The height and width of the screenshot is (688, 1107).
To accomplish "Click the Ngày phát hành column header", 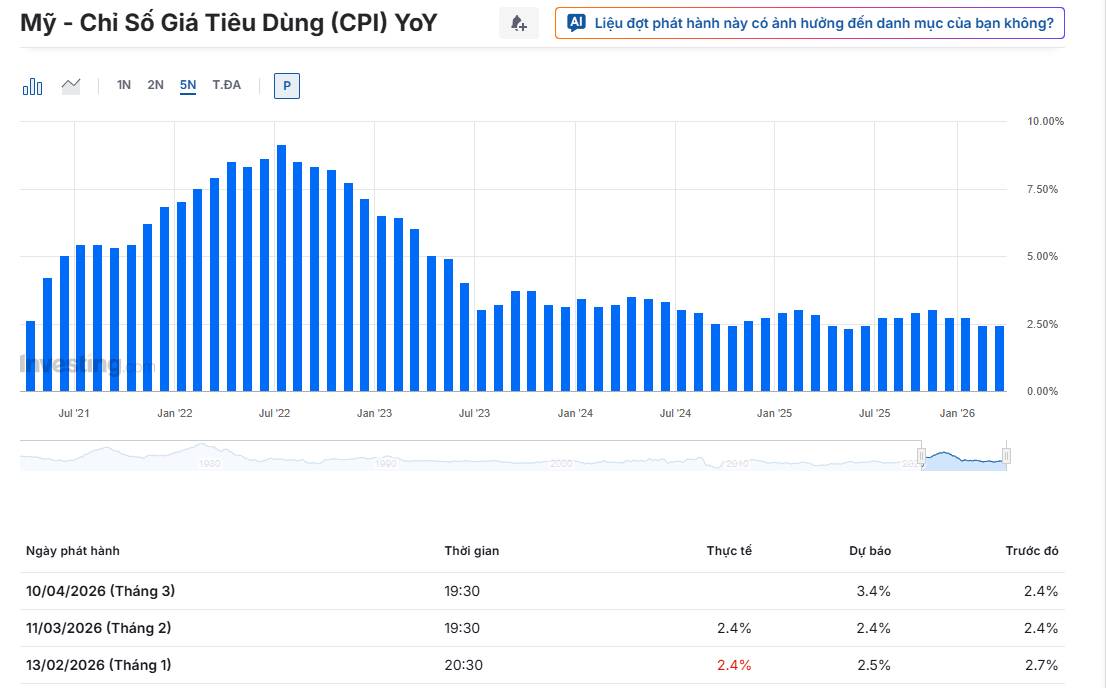I will tap(73, 550).
